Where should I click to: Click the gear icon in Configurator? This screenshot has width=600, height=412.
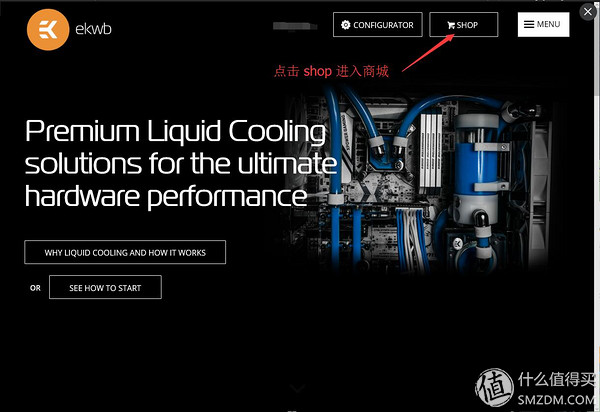[x=346, y=25]
